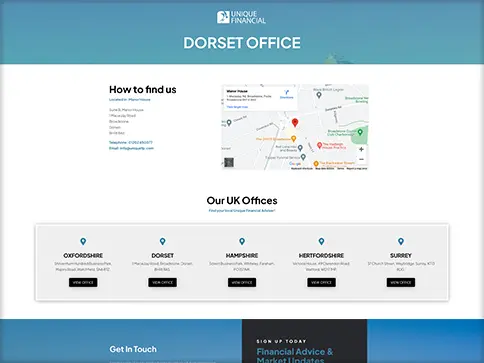View the Hampshire office
The image size is (484, 363).
point(242,282)
